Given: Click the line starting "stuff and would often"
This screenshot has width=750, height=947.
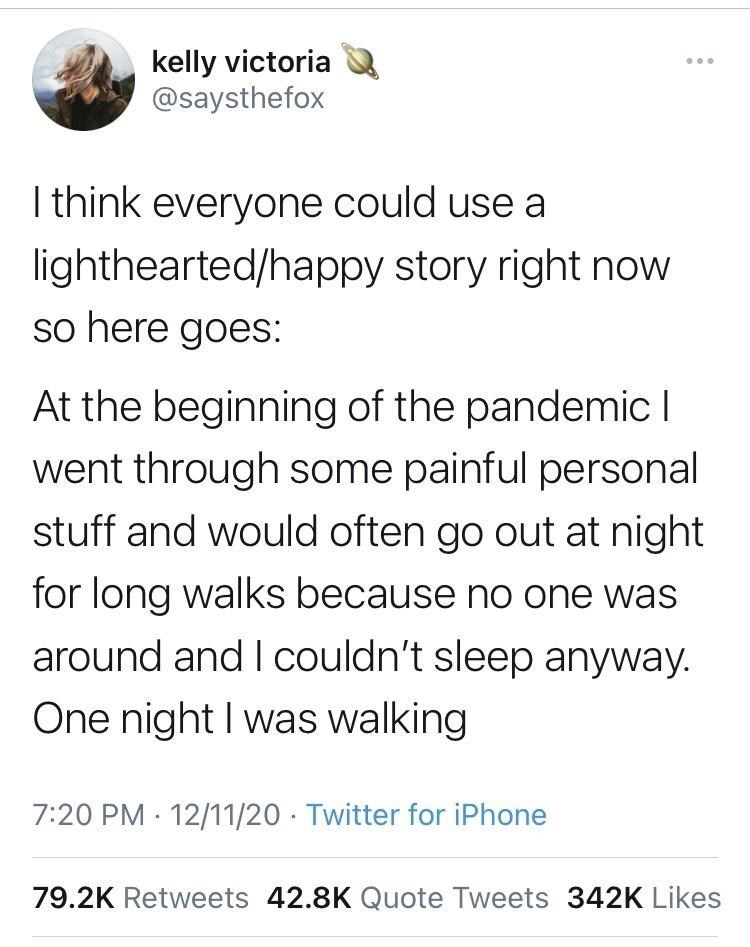Looking at the screenshot, I should 368,531.
